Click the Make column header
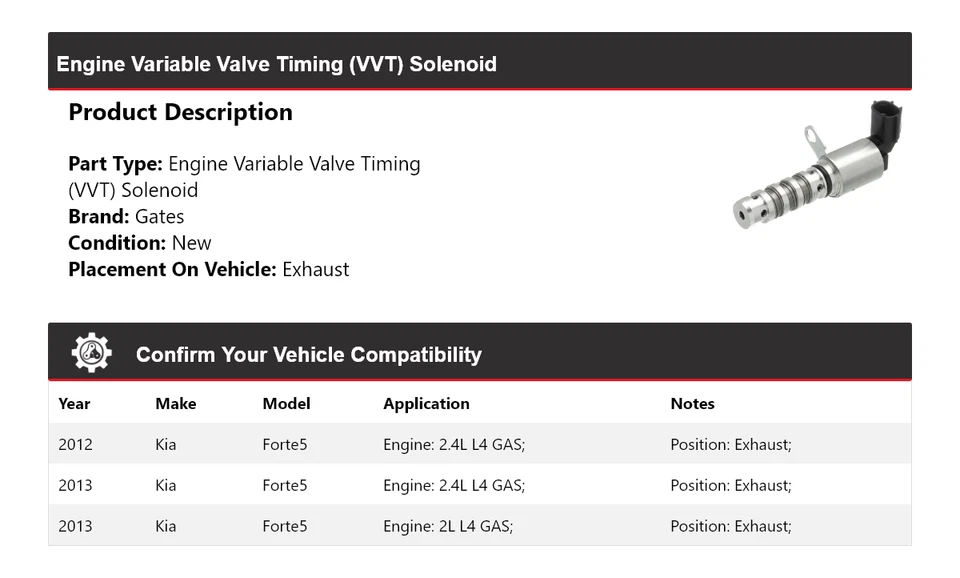This screenshot has width=960, height=578. [x=175, y=404]
